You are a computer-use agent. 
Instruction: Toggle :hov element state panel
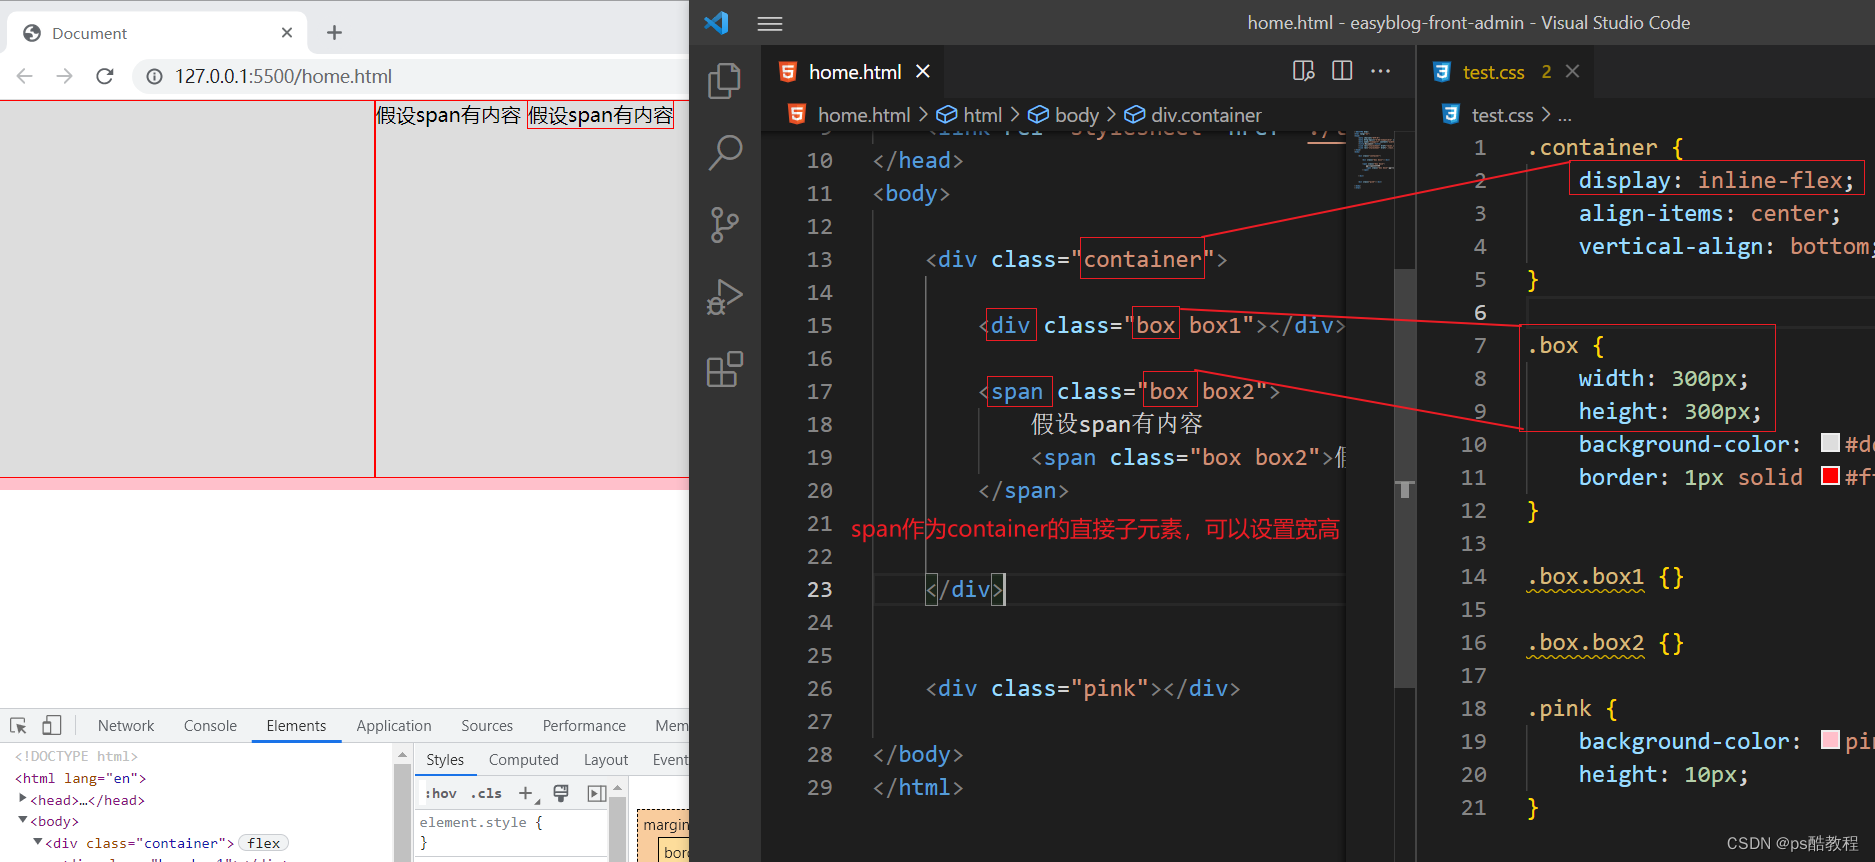pyautogui.click(x=440, y=793)
